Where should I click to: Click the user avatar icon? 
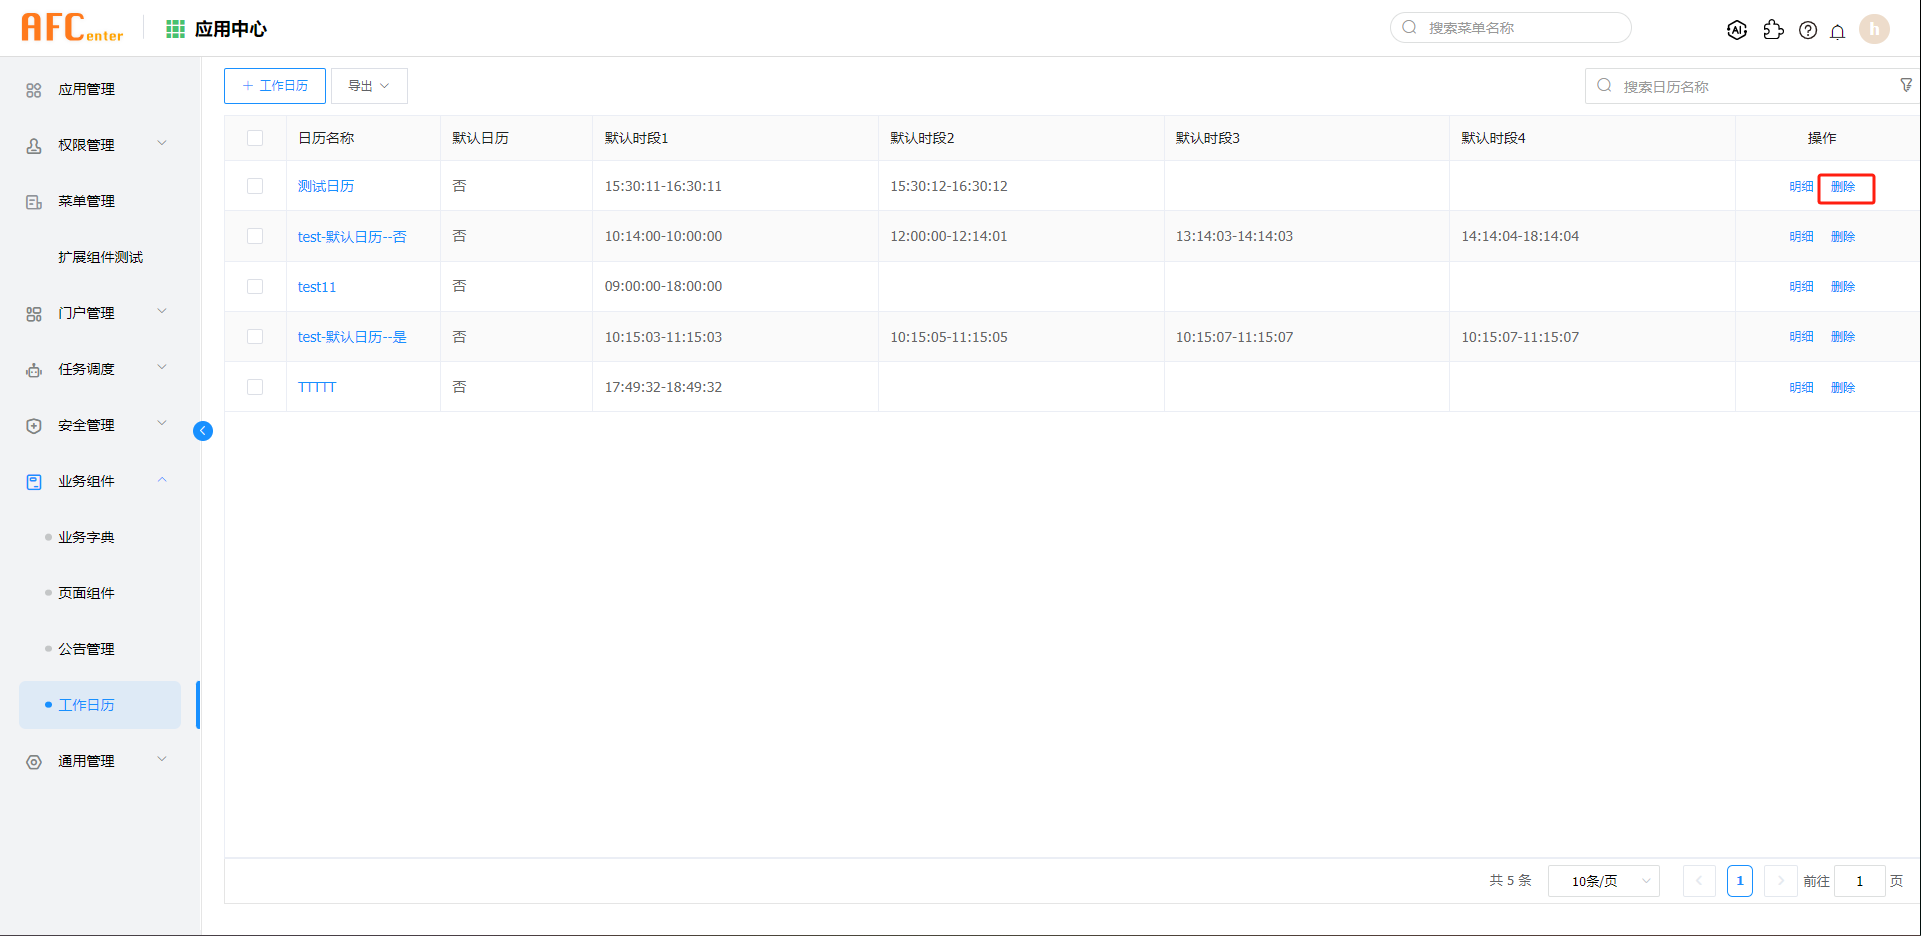click(1874, 29)
